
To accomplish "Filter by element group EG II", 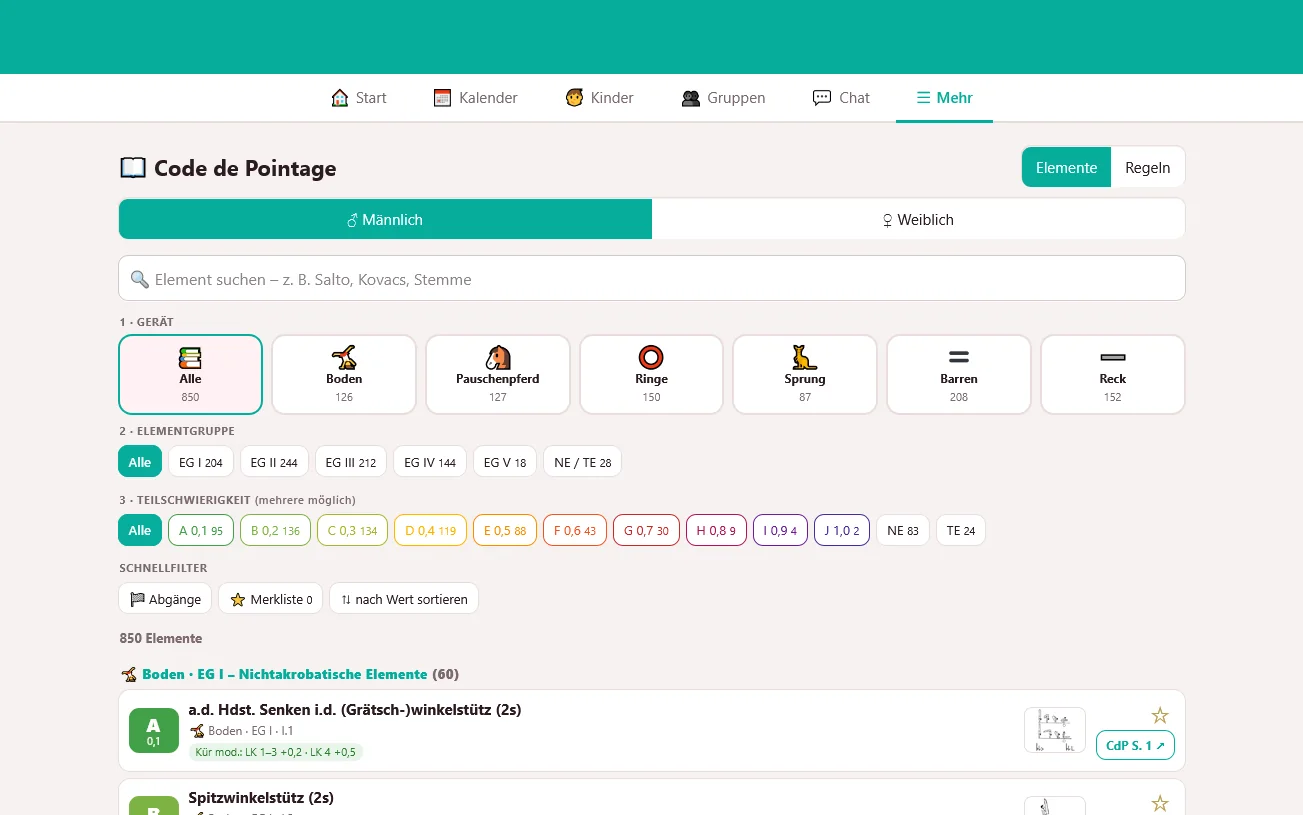I will click(274, 462).
